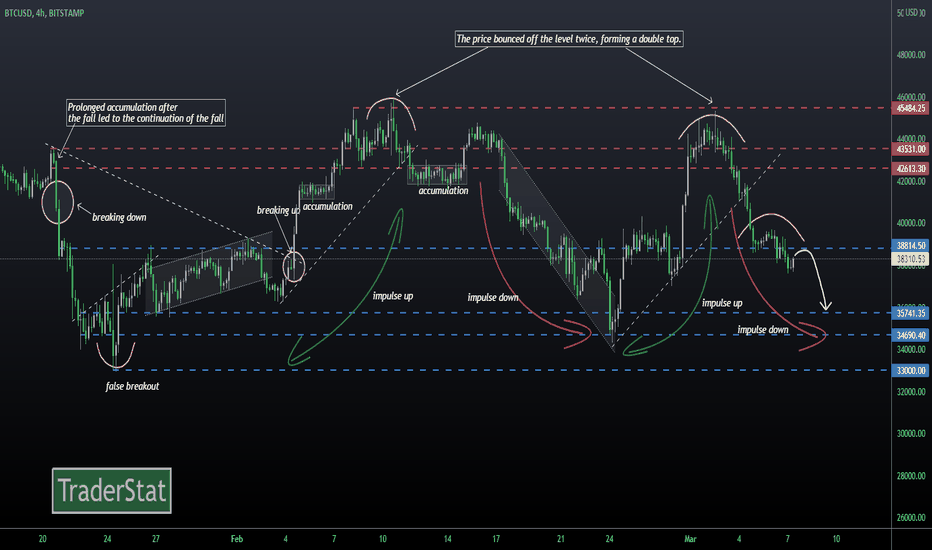This screenshot has height=550, width=932.
Task: Select the 33000.00 blue price level label
Action: coord(911,370)
